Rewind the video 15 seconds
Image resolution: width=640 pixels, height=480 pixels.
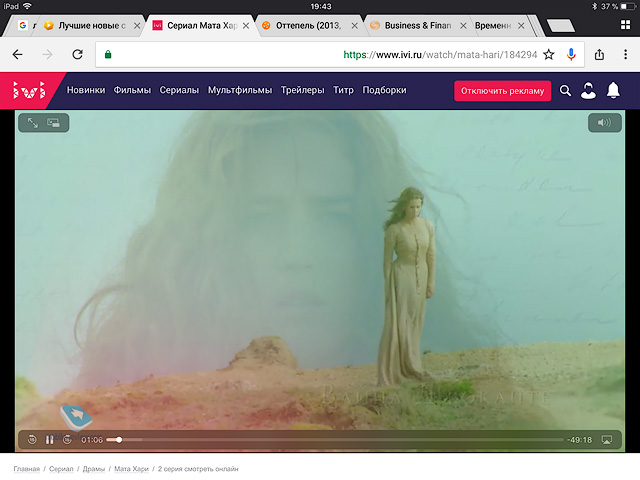[32, 440]
